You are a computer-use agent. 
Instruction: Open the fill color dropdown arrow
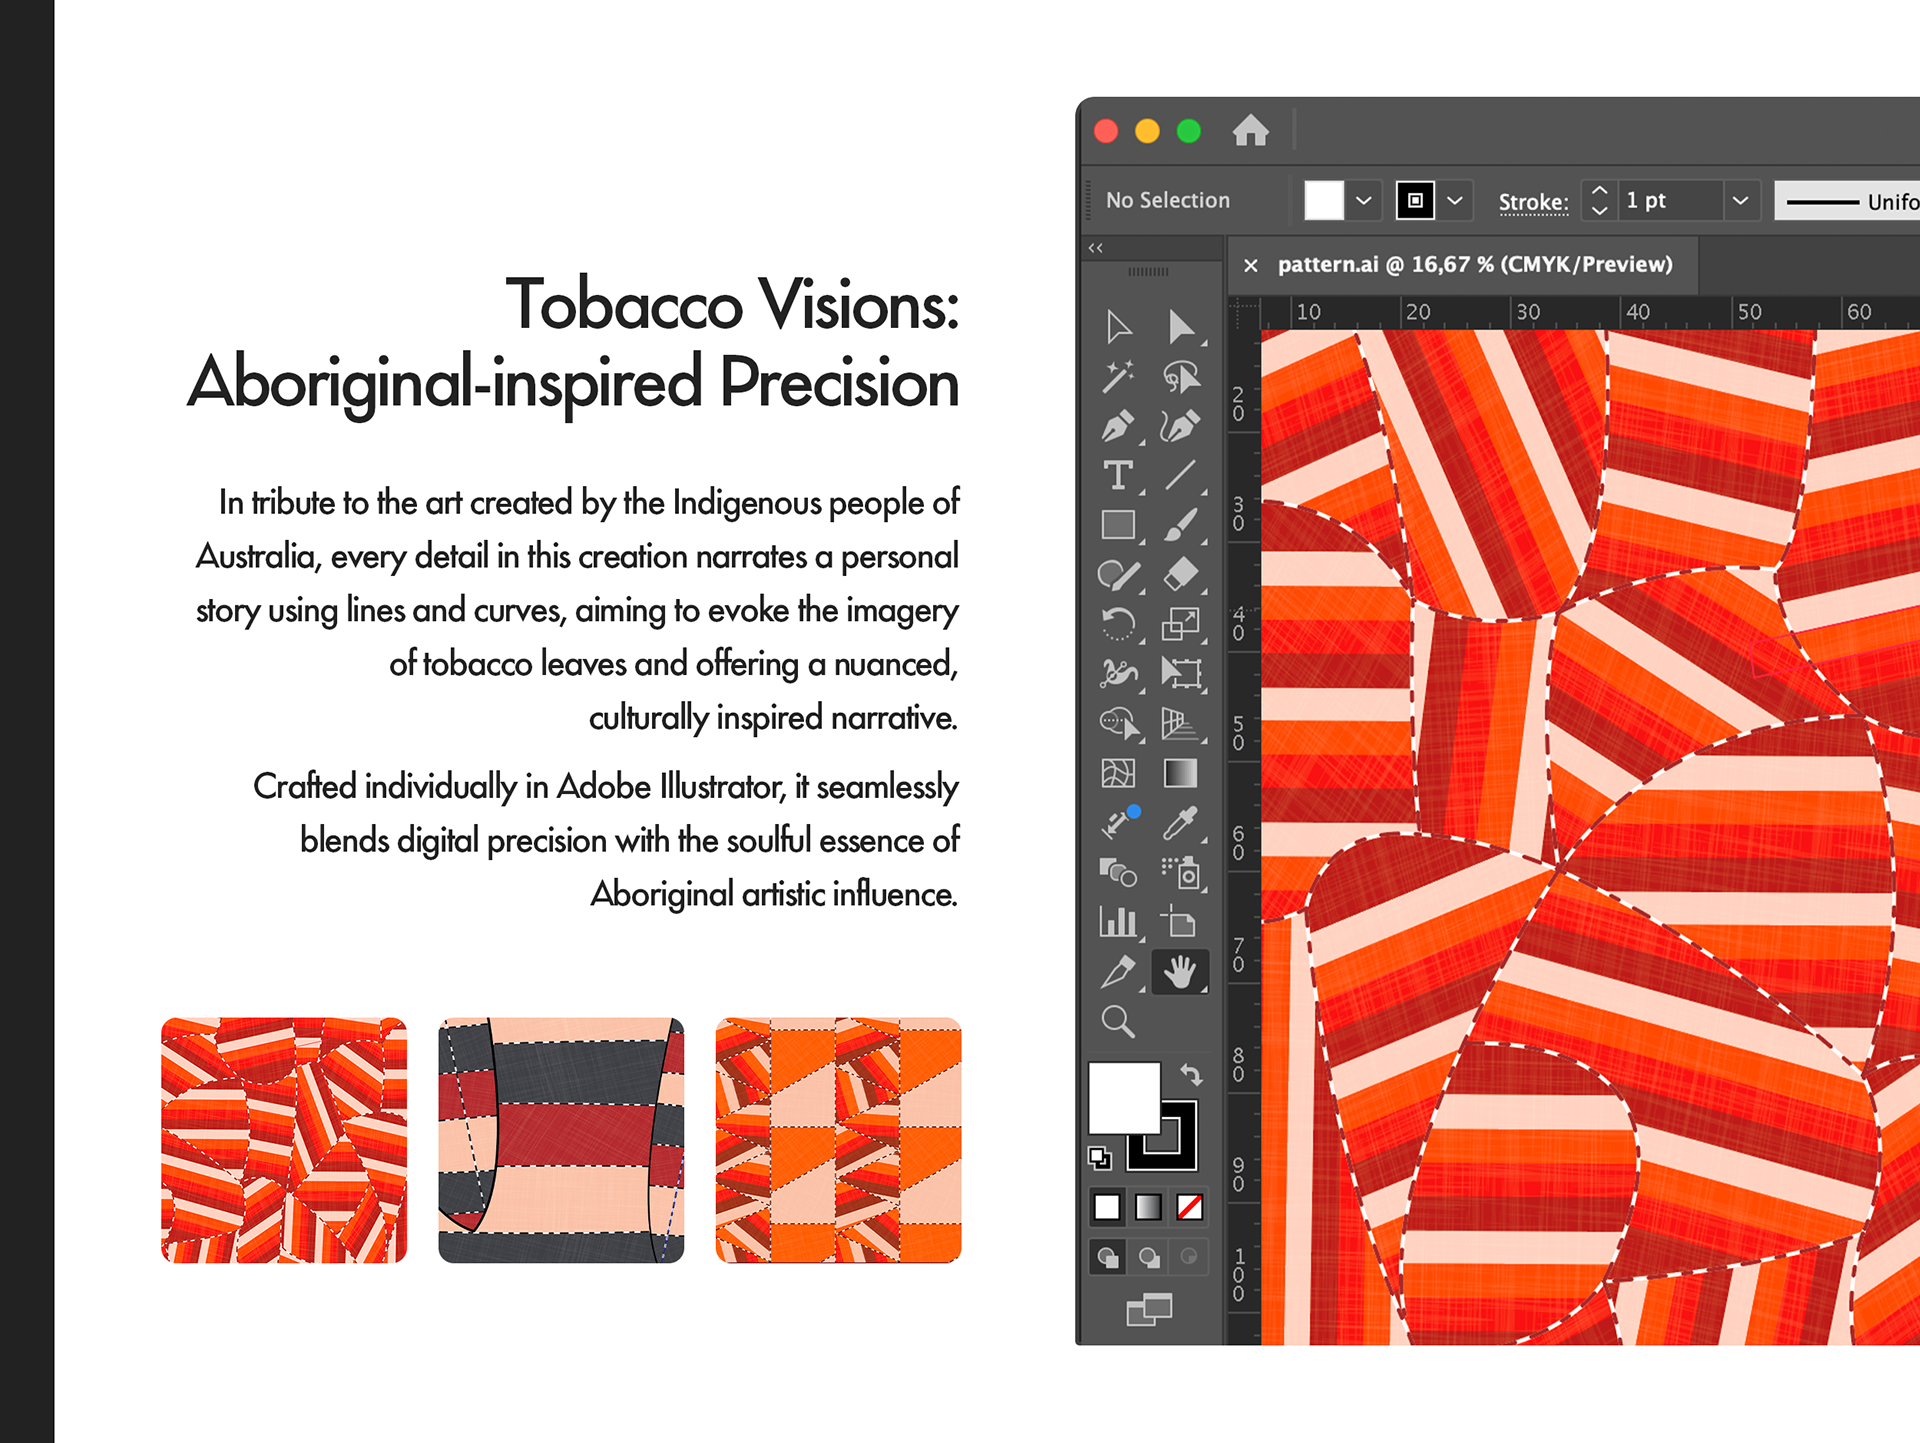pos(1363,201)
